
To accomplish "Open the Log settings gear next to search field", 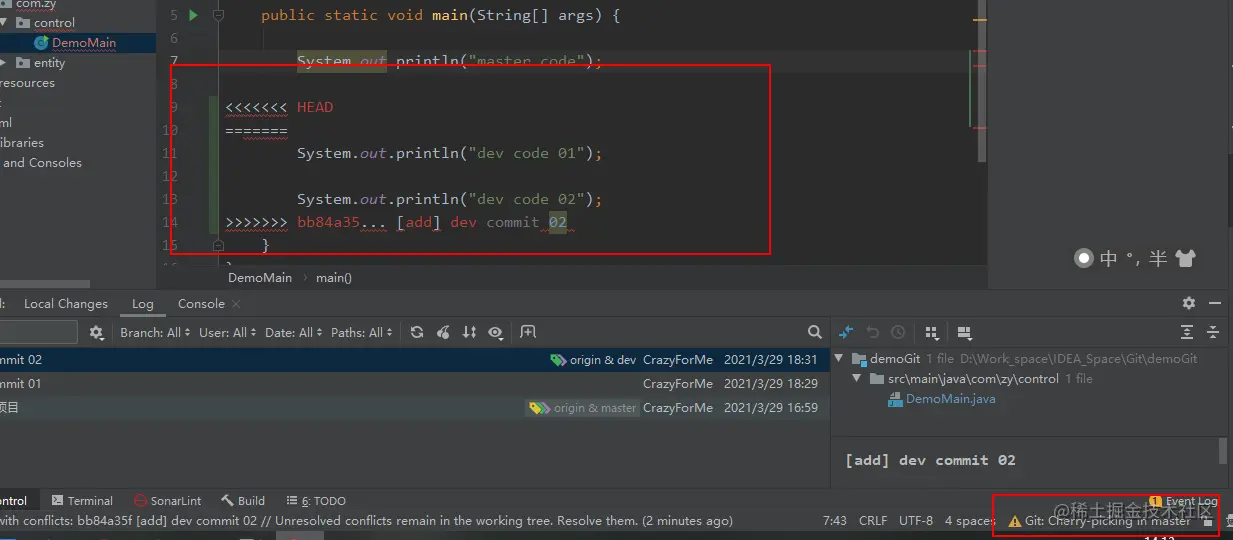I will click(x=96, y=332).
